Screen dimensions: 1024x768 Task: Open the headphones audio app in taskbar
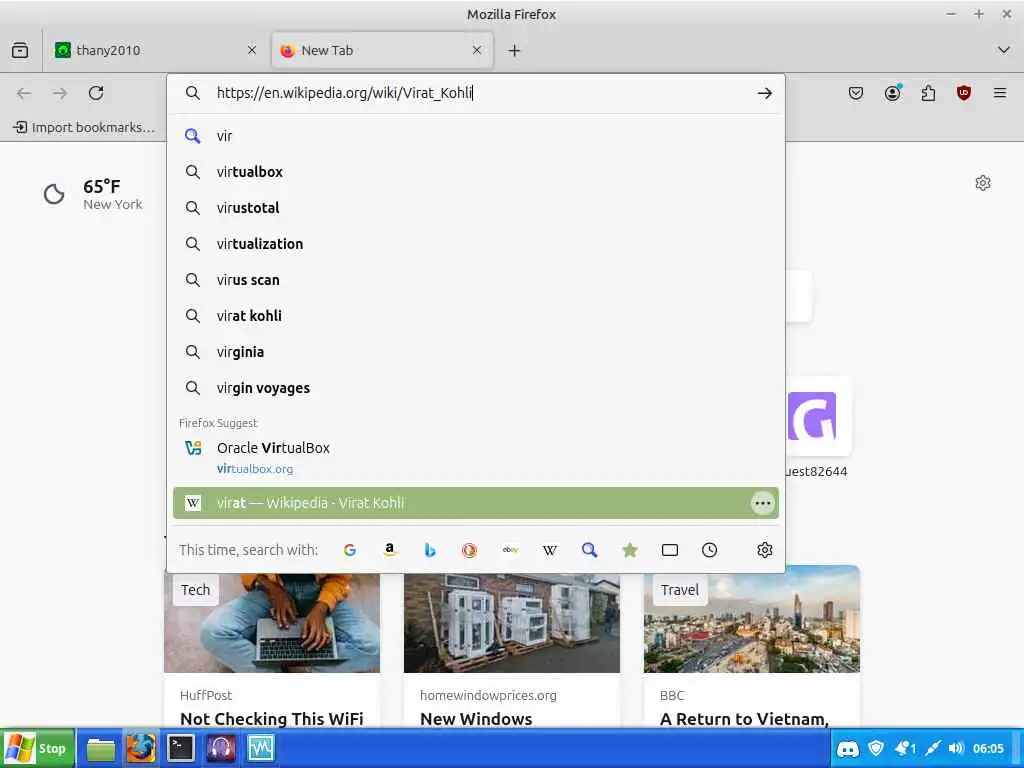[x=221, y=749]
